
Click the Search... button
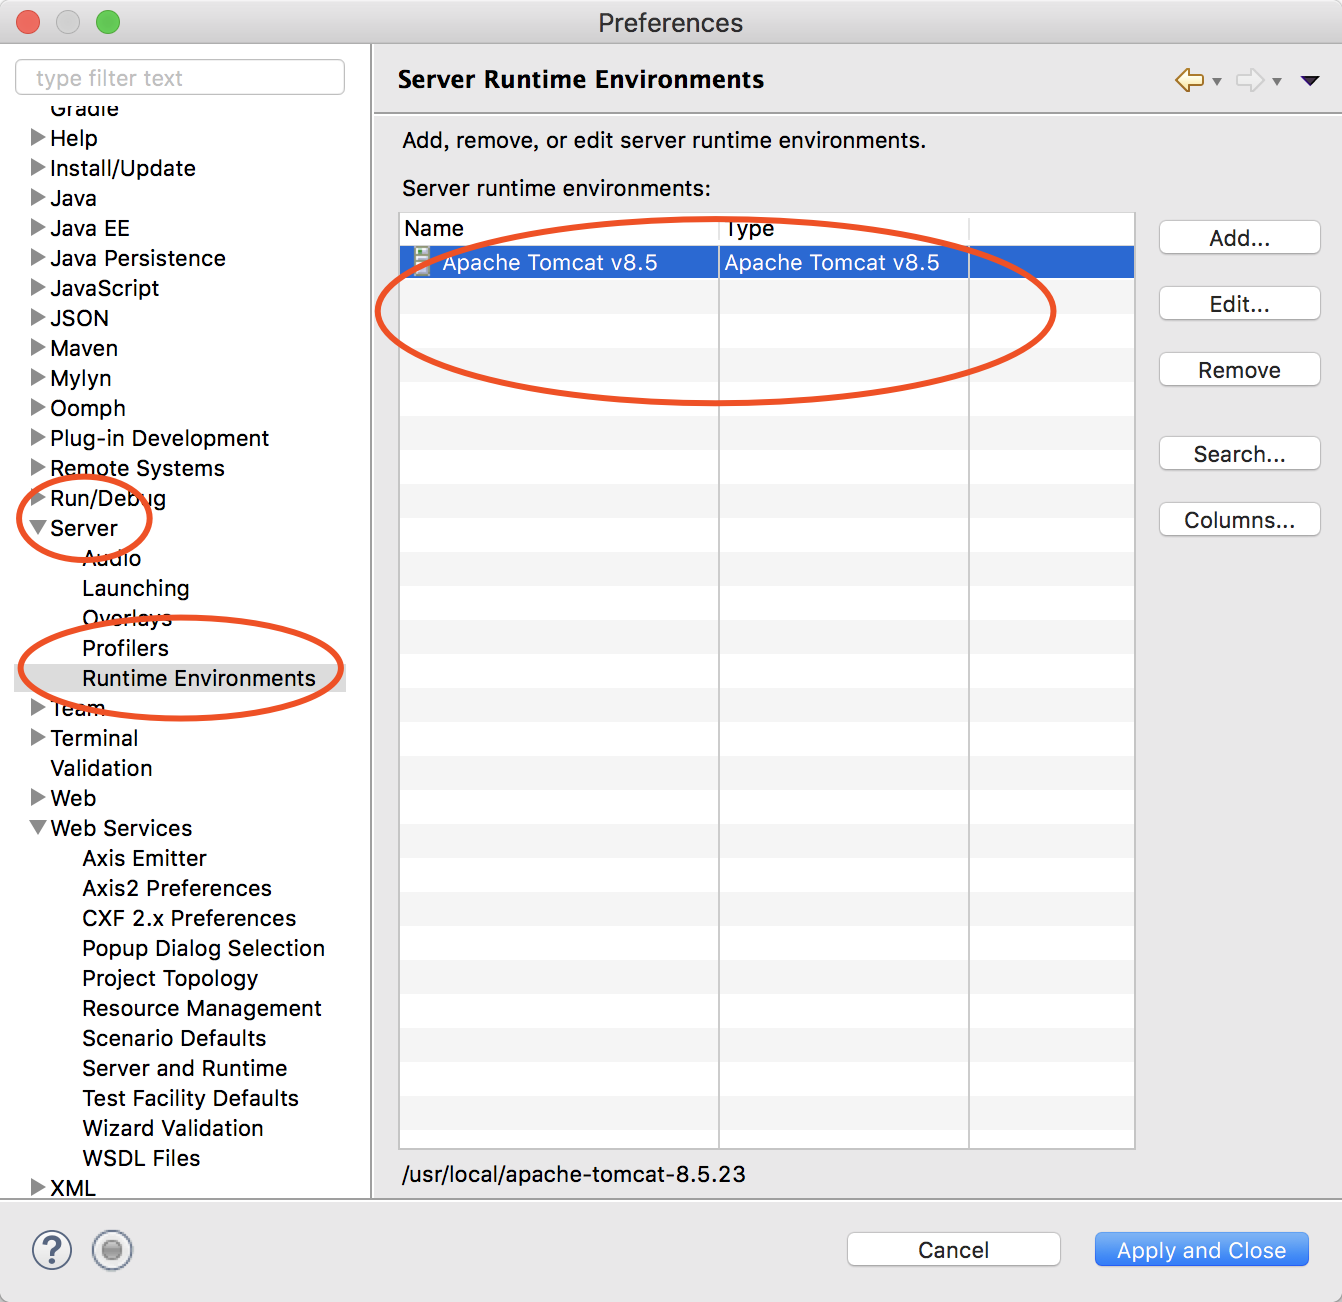(x=1240, y=454)
